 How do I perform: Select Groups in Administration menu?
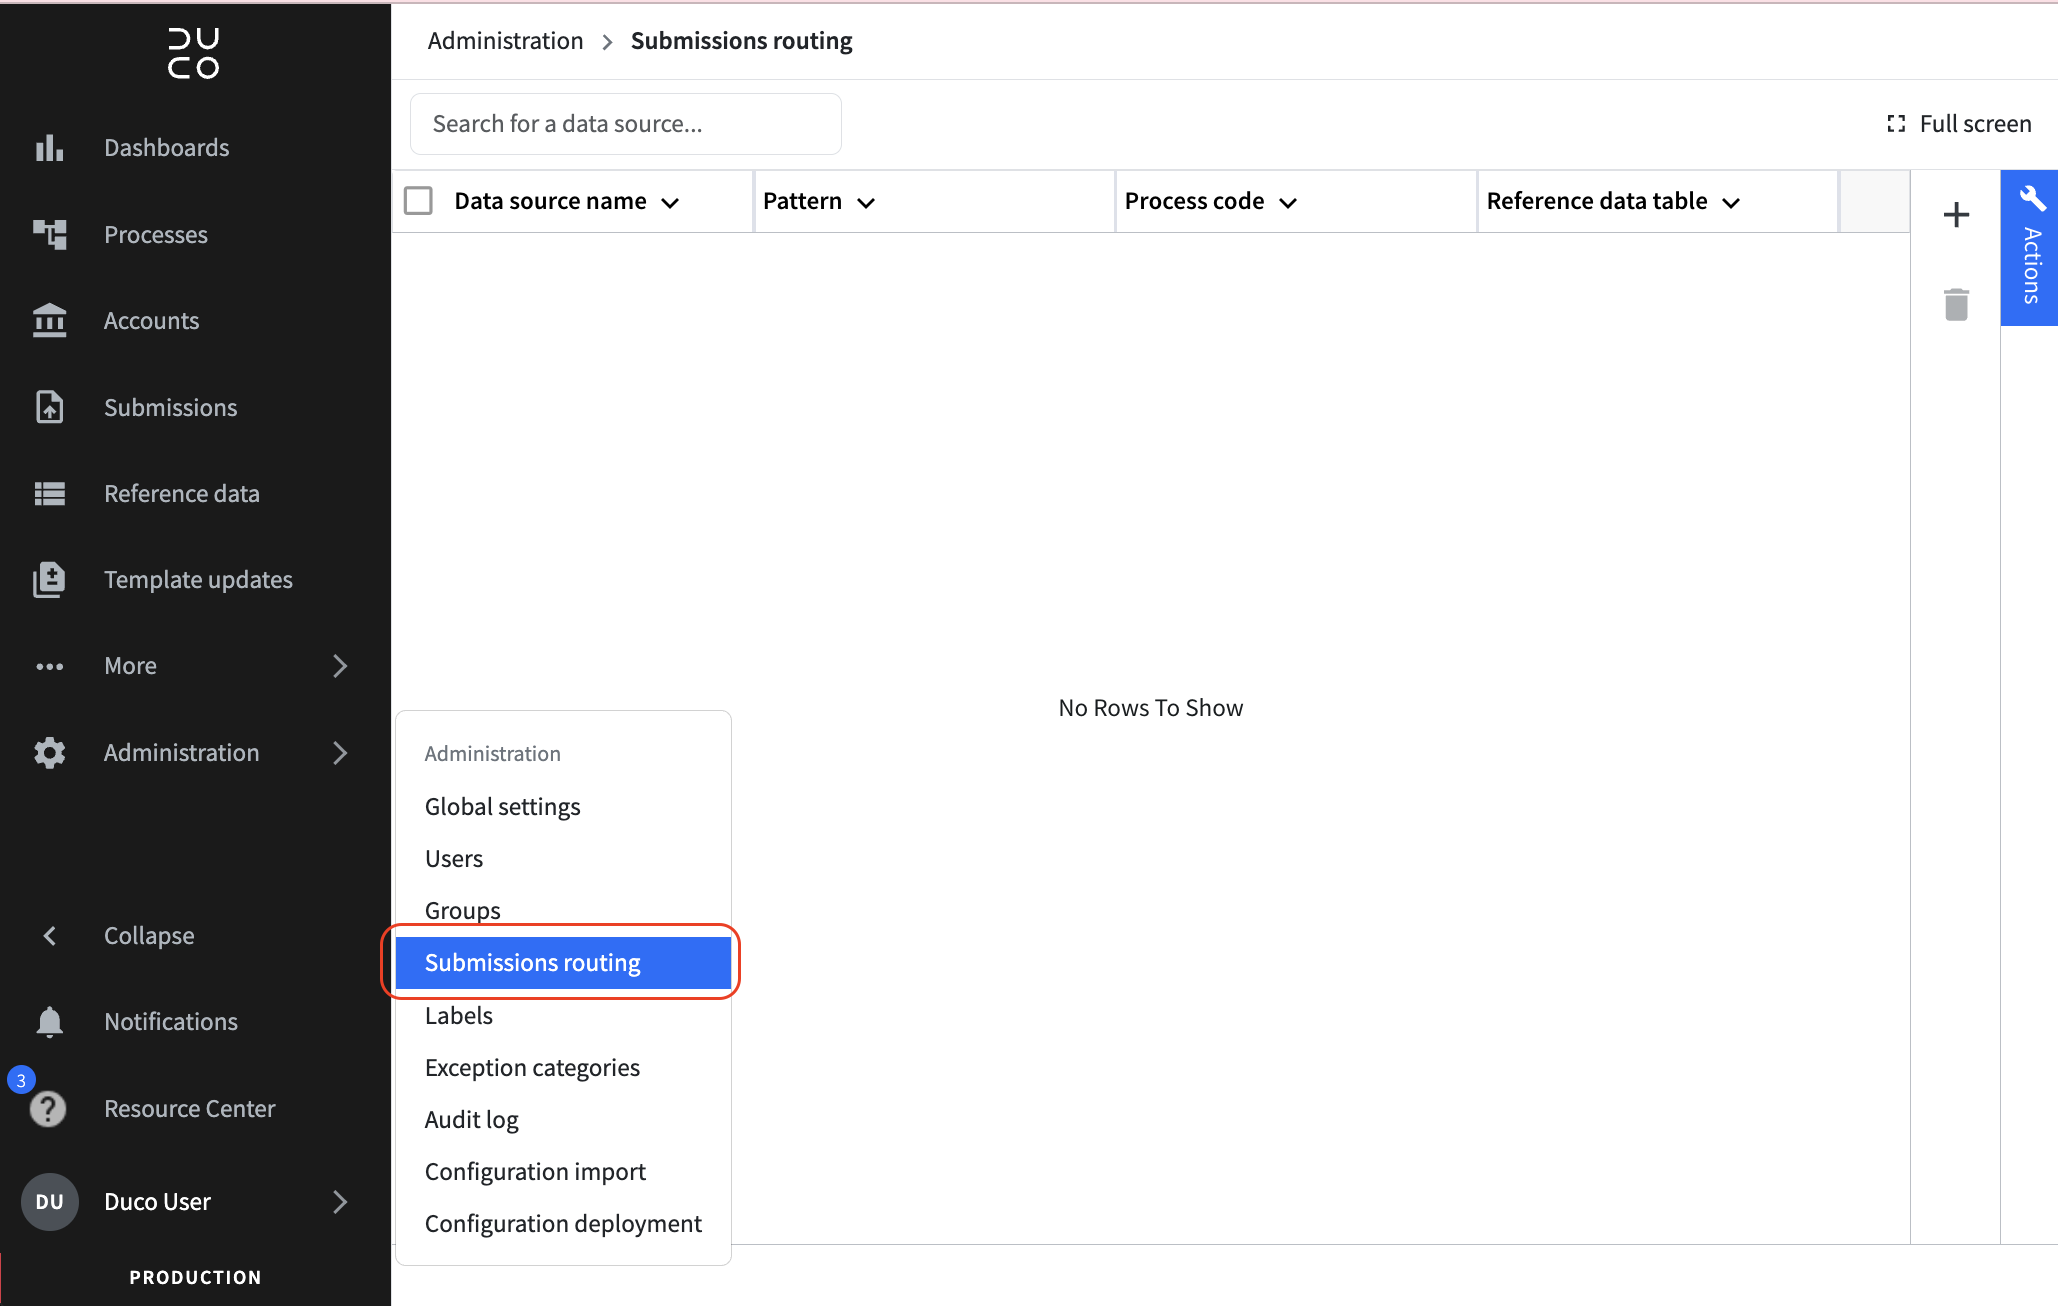(x=564, y=911)
